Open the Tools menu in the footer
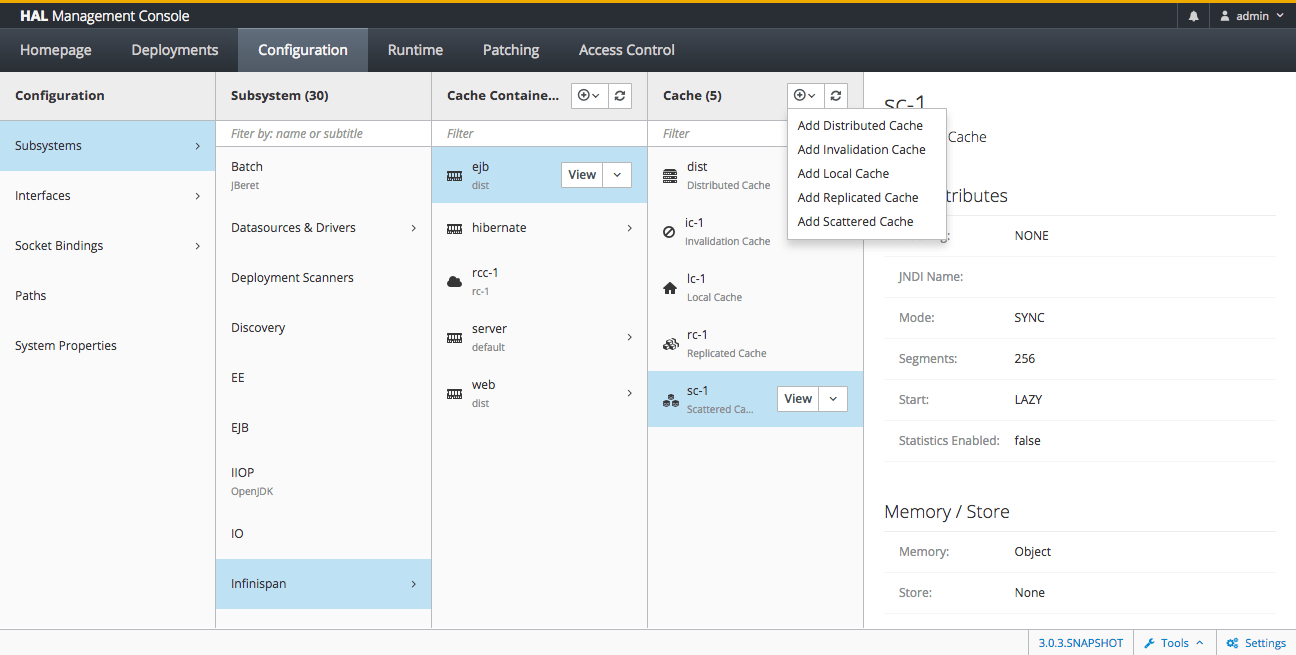This screenshot has height=655, width=1296. click(x=1172, y=643)
